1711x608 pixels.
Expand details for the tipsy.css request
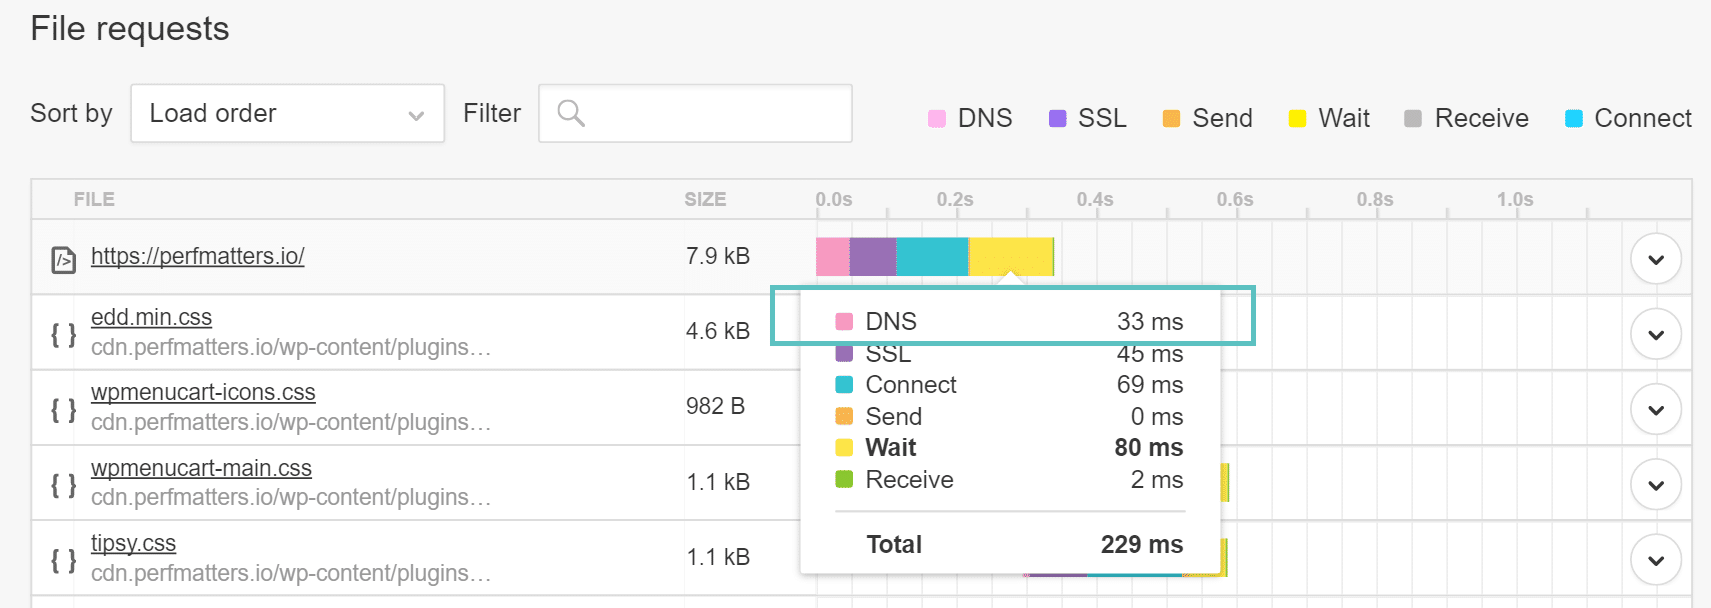click(1656, 558)
